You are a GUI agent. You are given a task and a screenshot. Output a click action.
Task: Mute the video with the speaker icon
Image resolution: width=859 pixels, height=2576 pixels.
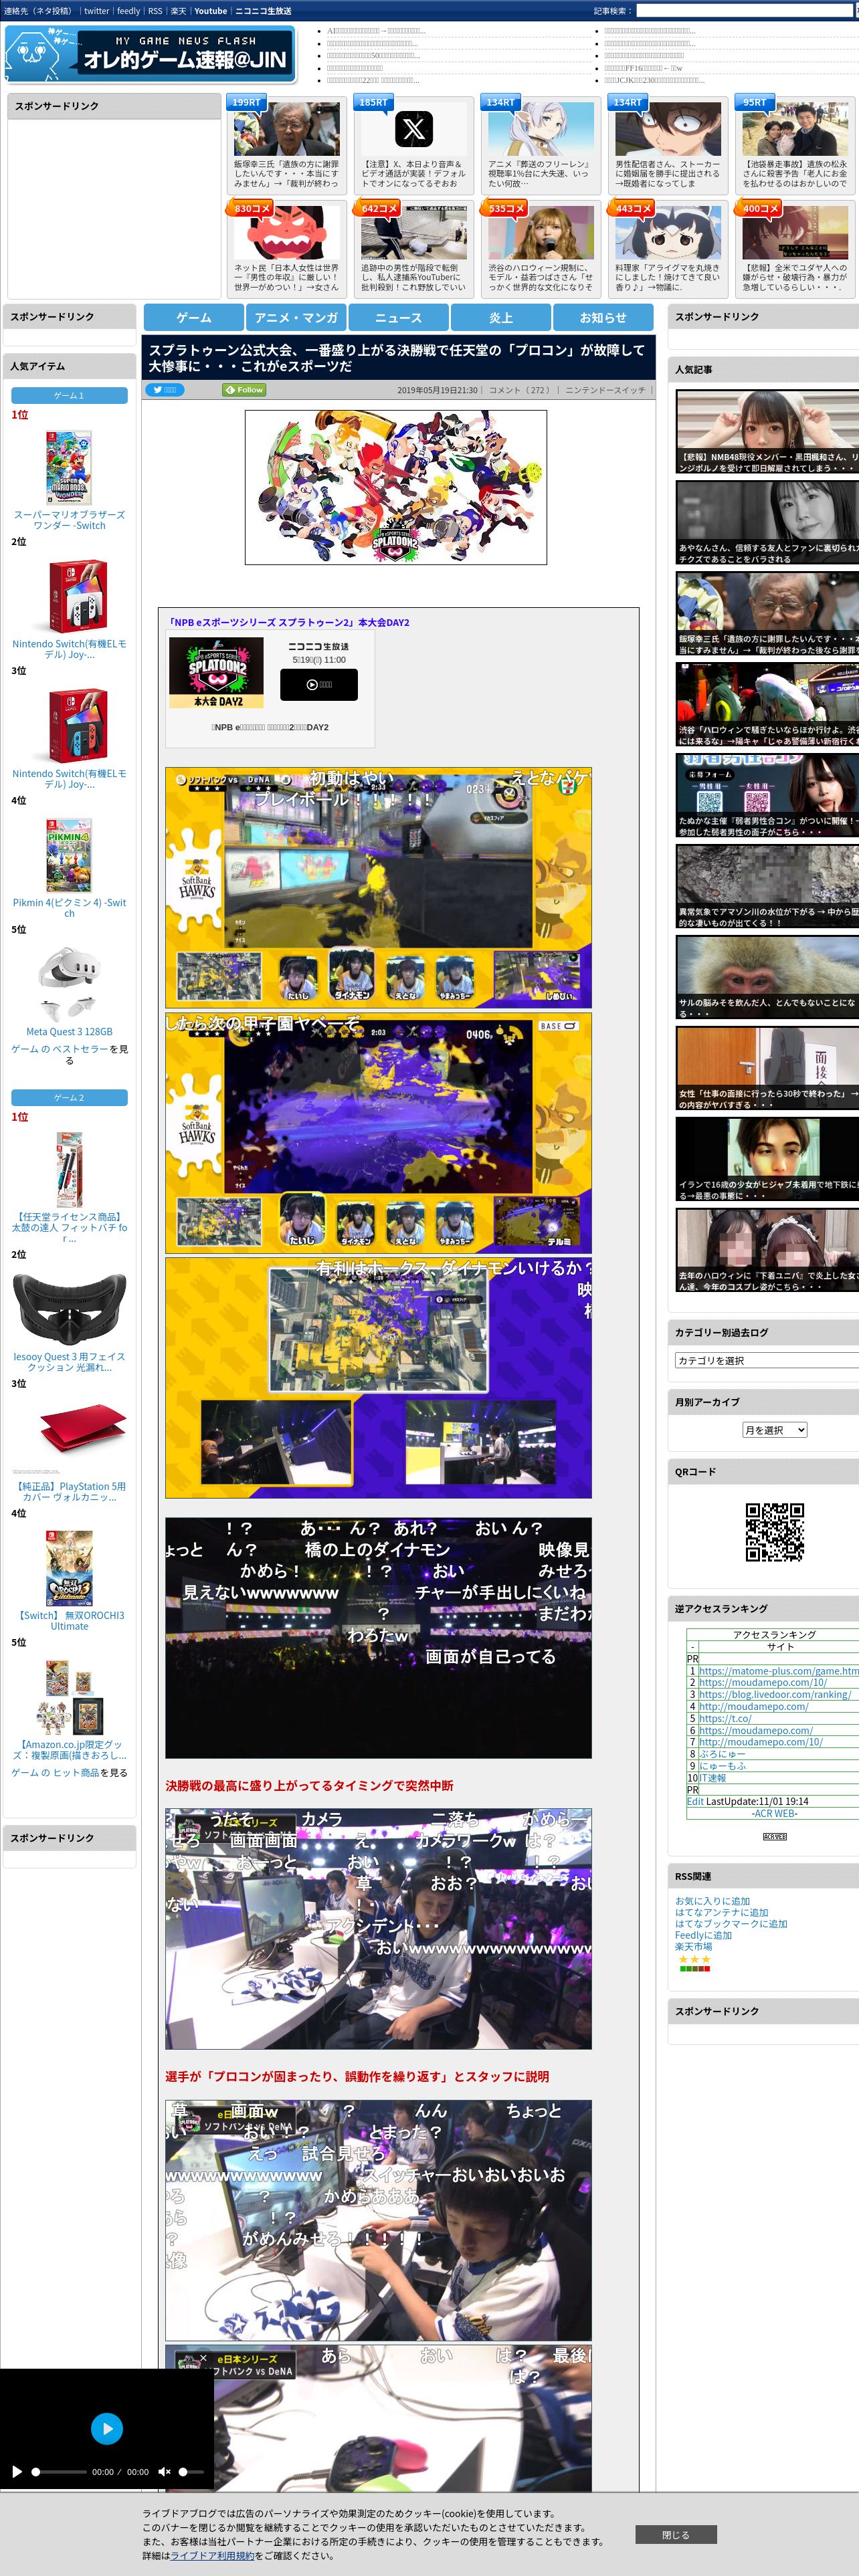coord(164,2472)
